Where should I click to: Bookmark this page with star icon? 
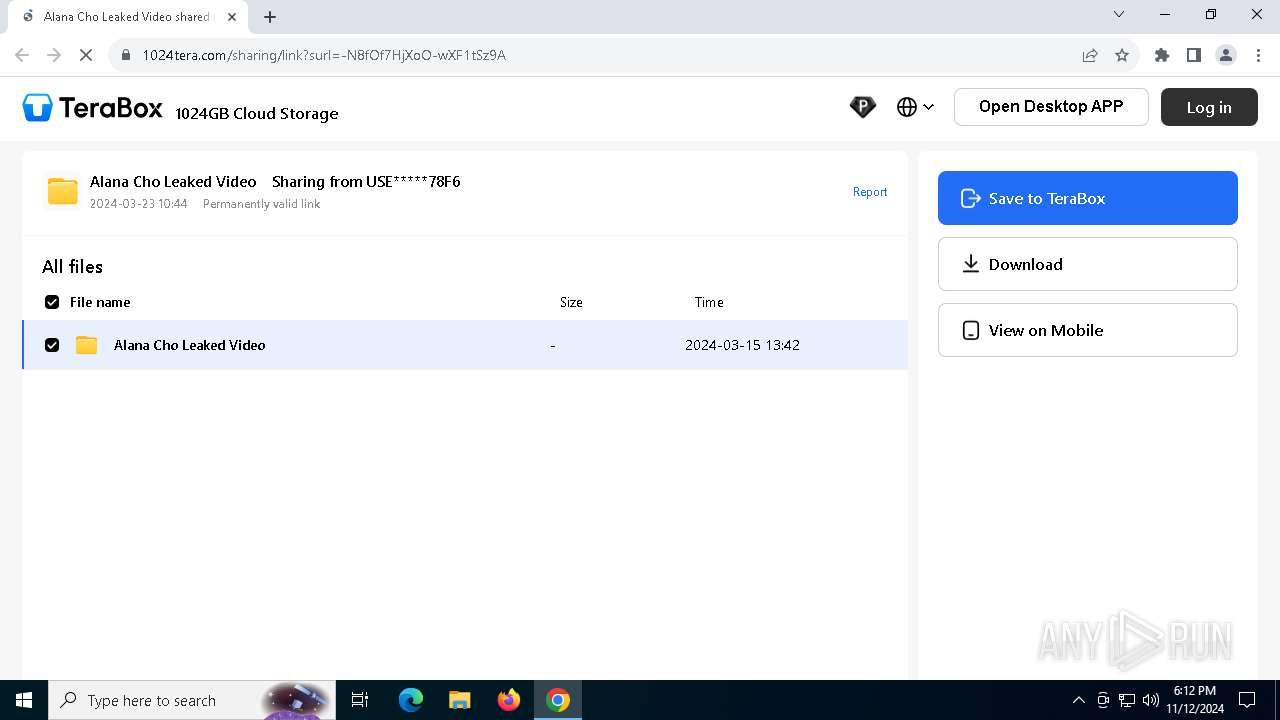(1122, 55)
